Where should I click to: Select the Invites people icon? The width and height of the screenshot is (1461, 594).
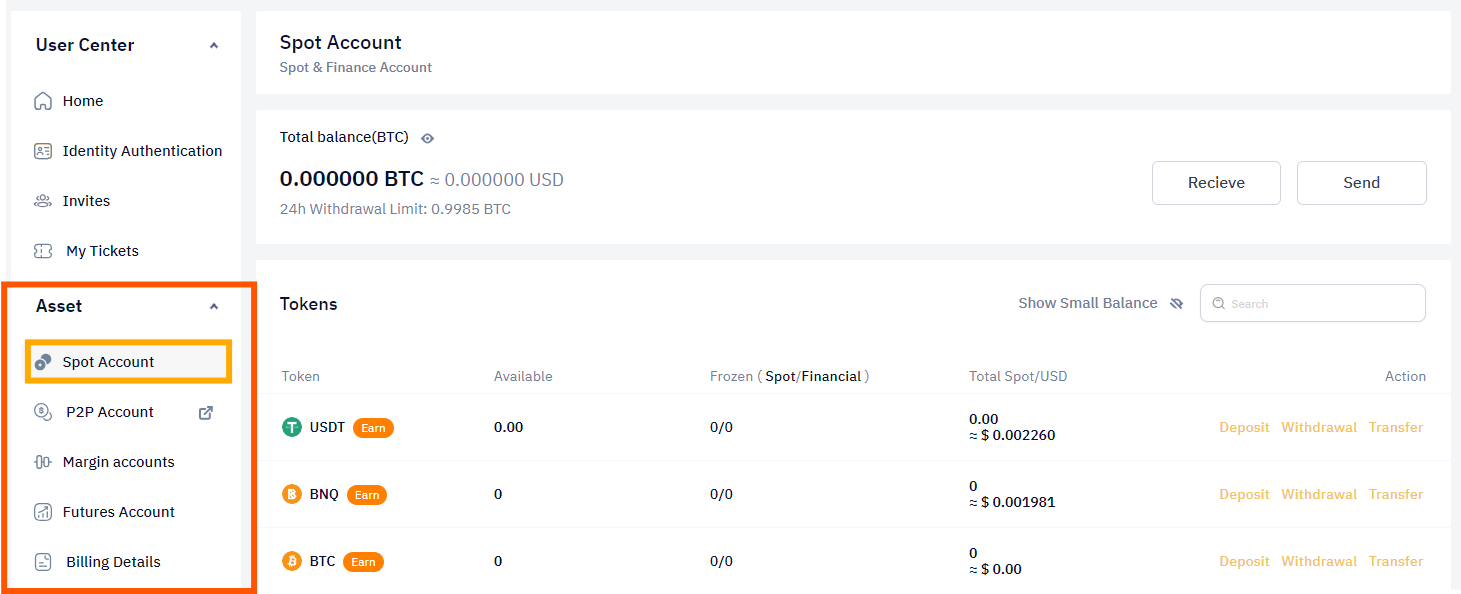(43, 201)
